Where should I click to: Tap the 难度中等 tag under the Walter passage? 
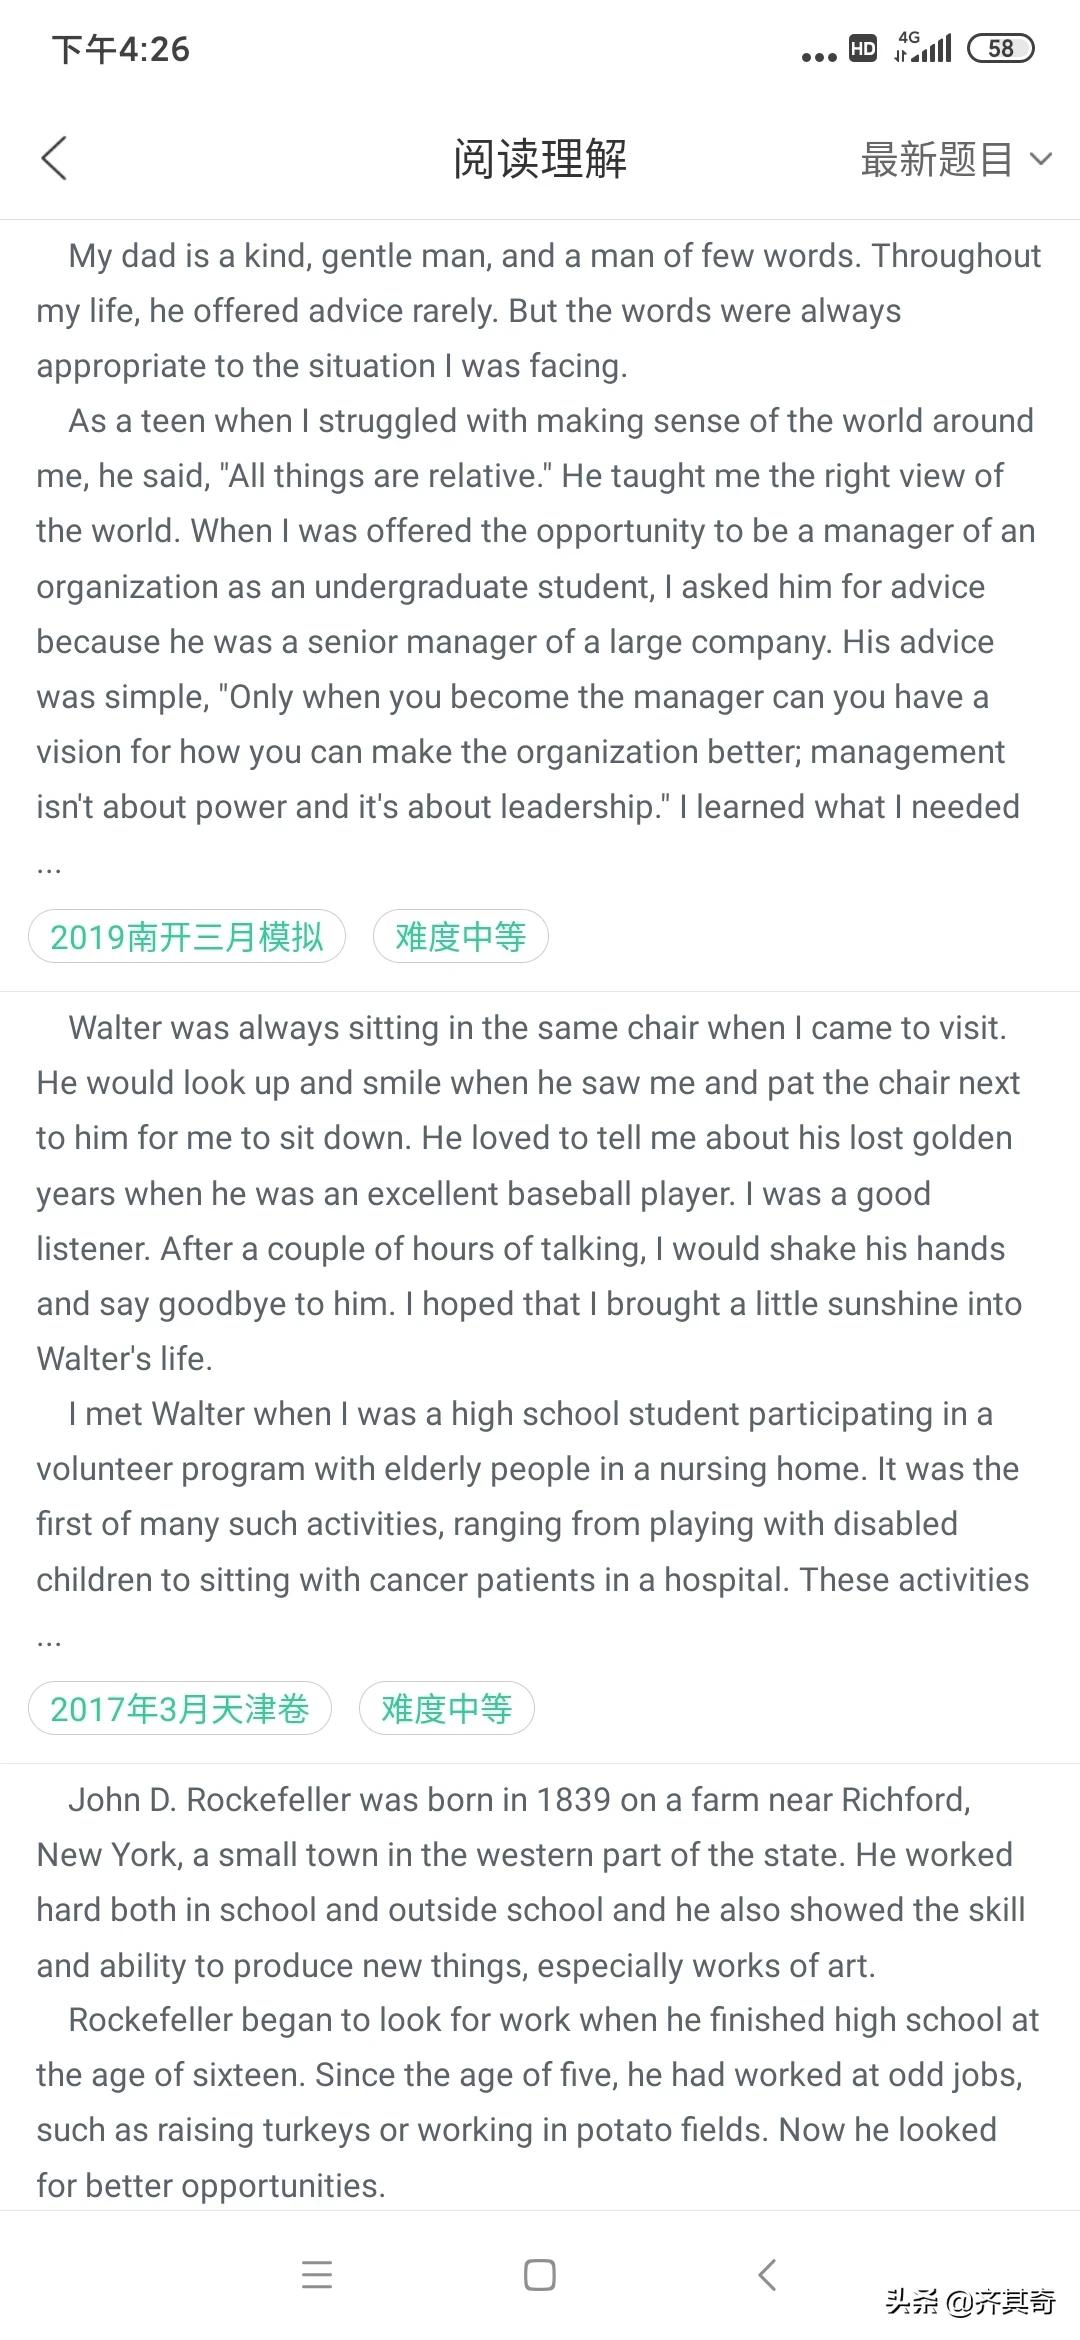click(446, 1709)
